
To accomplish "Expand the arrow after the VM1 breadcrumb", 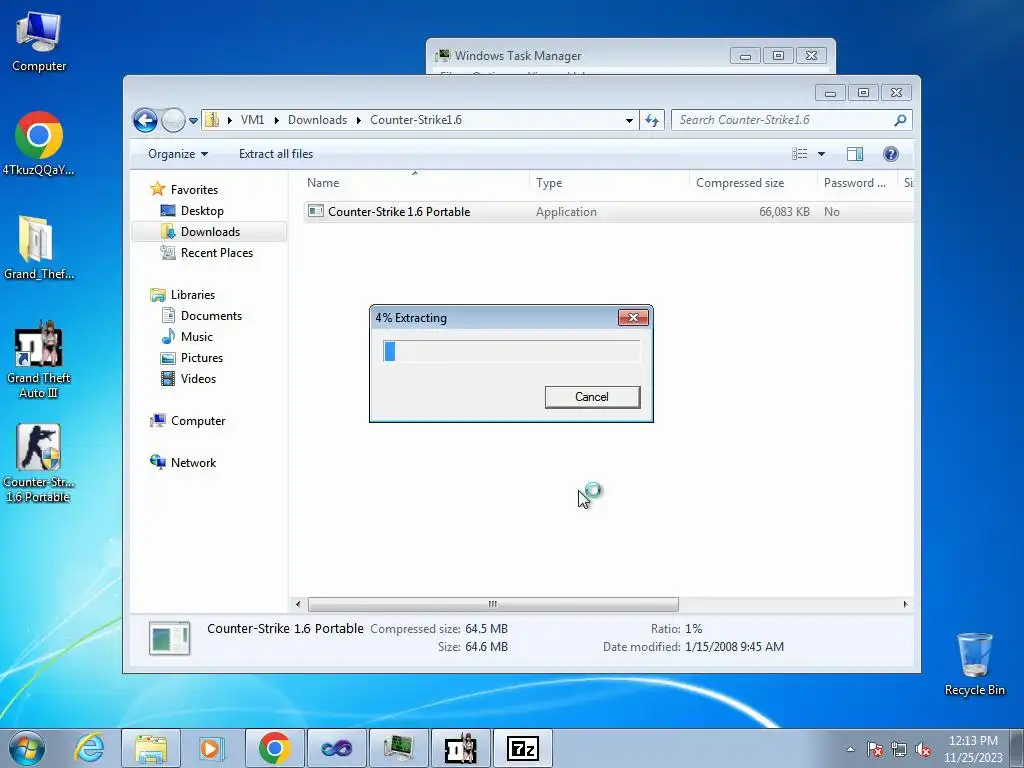I will coord(276,120).
